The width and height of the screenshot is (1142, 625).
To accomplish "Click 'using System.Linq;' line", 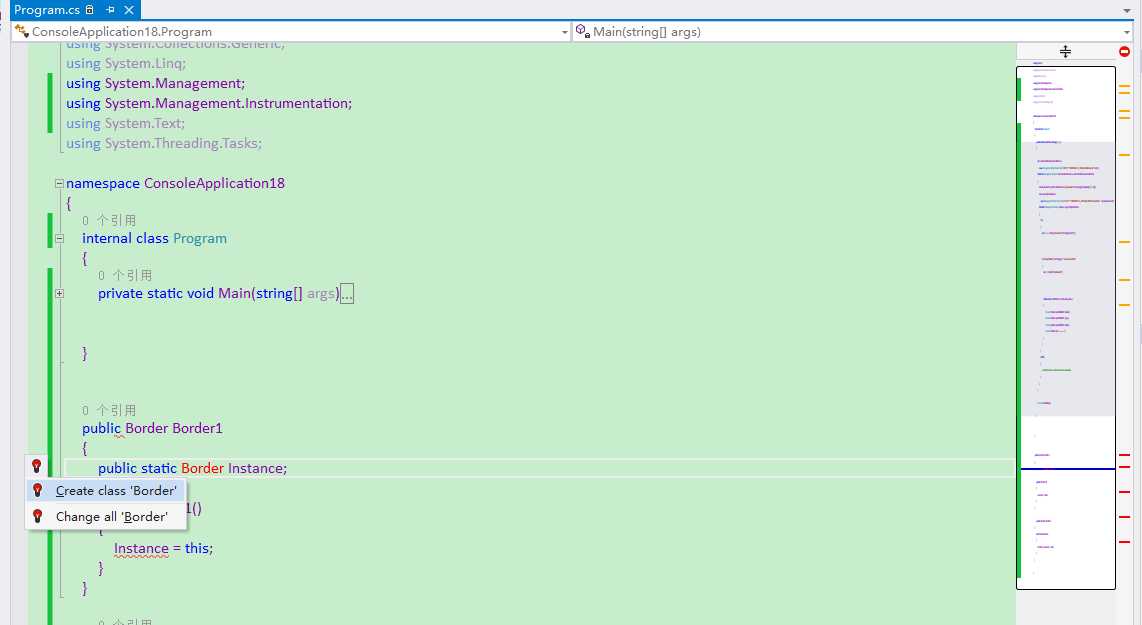I will click(x=126, y=63).
